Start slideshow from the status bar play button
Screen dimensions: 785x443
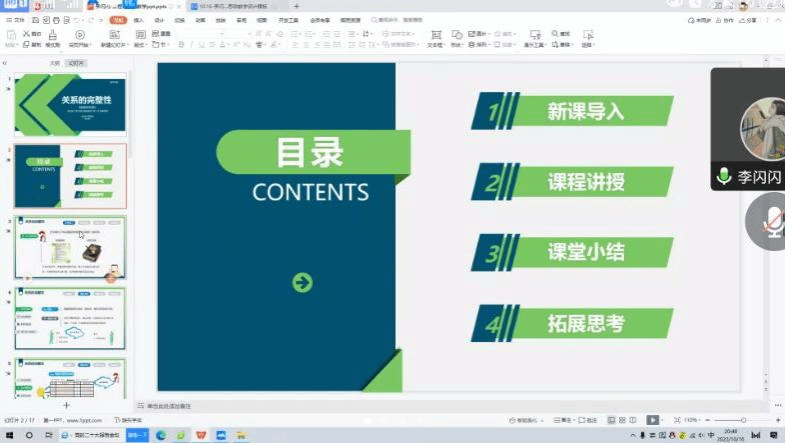[652, 420]
